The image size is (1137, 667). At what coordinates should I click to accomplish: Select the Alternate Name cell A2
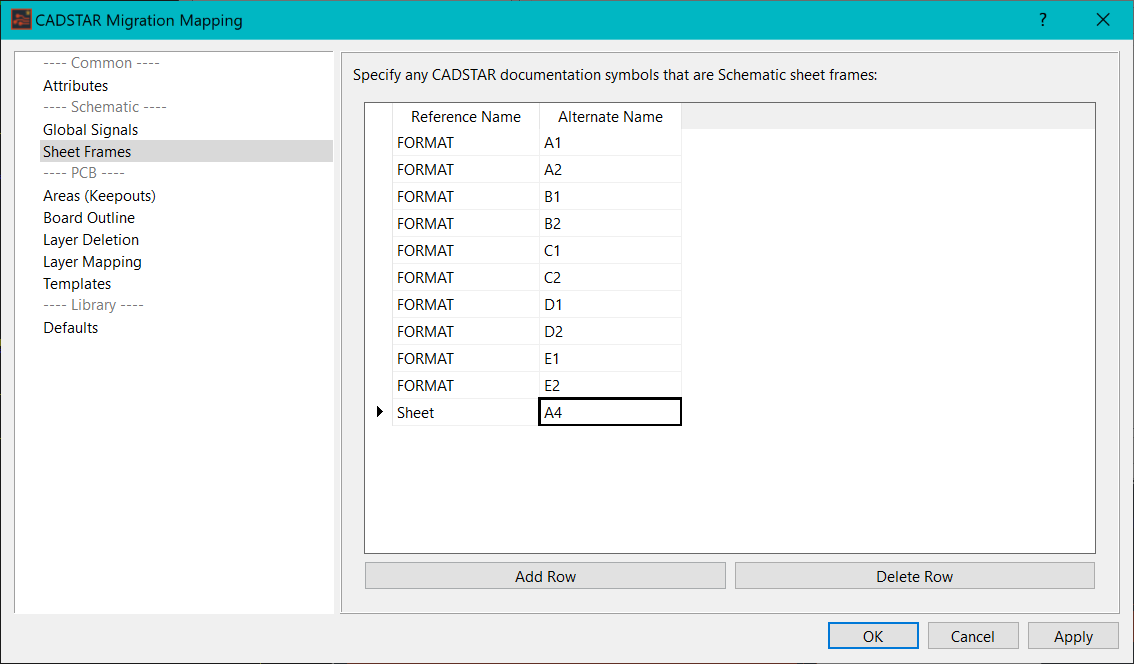tap(611, 170)
